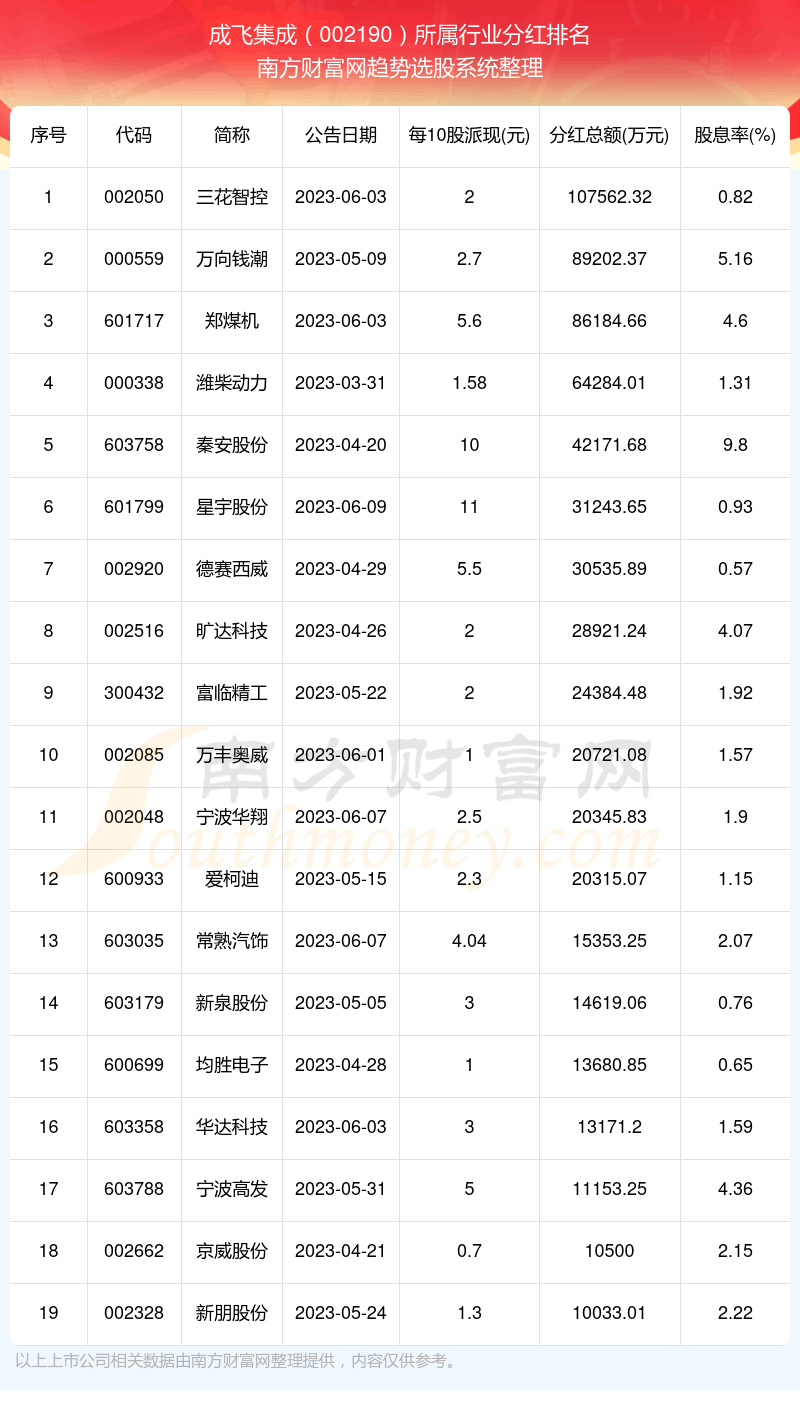
Task: Click the 新朋股份 dividend yield 2.22
Action: tap(735, 1313)
